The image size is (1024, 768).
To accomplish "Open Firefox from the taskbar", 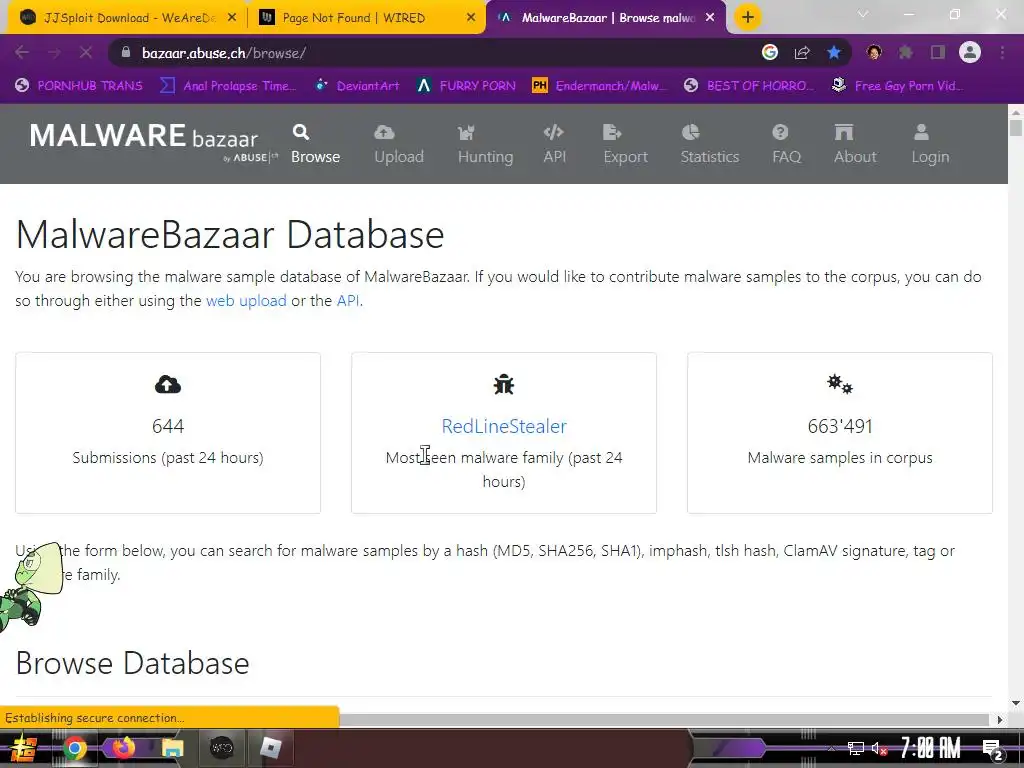I will 123,748.
